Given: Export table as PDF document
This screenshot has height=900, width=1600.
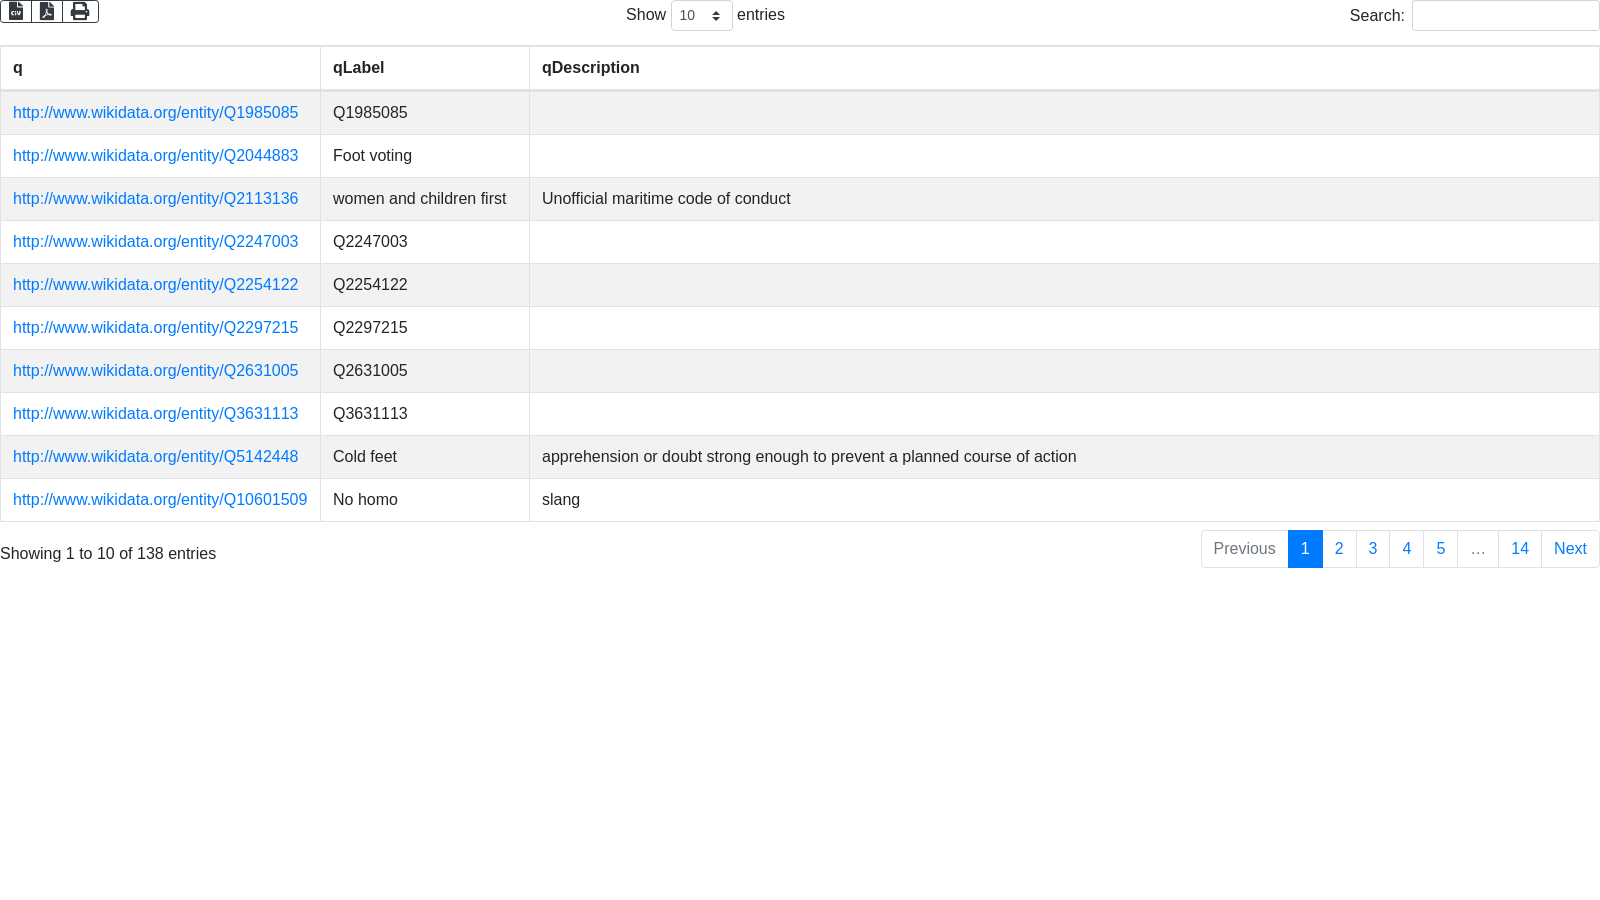Looking at the screenshot, I should click(47, 11).
